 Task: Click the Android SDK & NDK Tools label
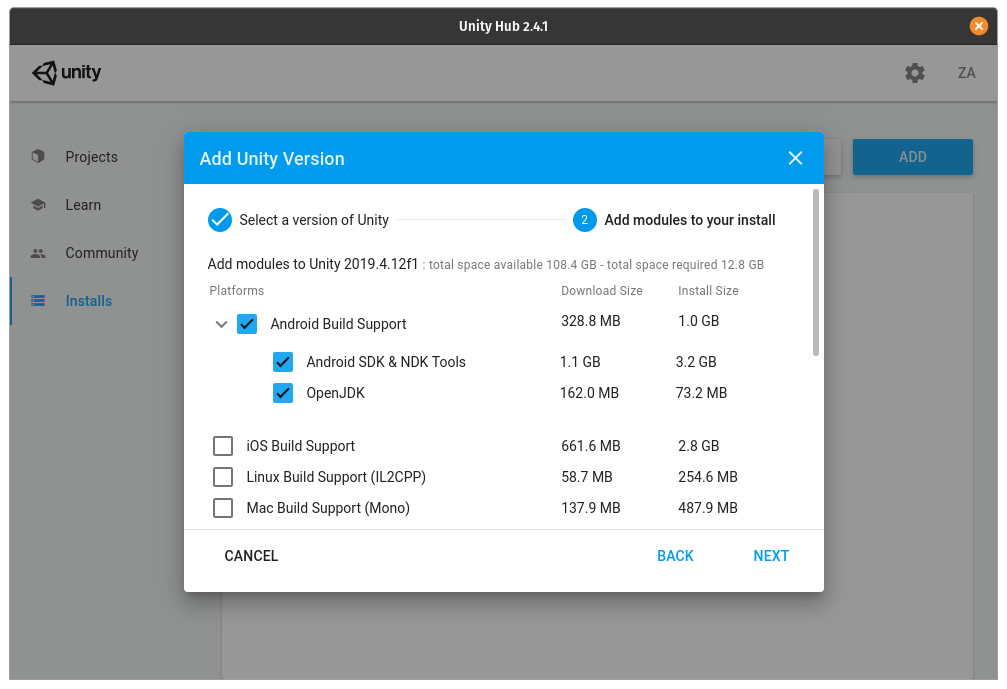tap(386, 362)
